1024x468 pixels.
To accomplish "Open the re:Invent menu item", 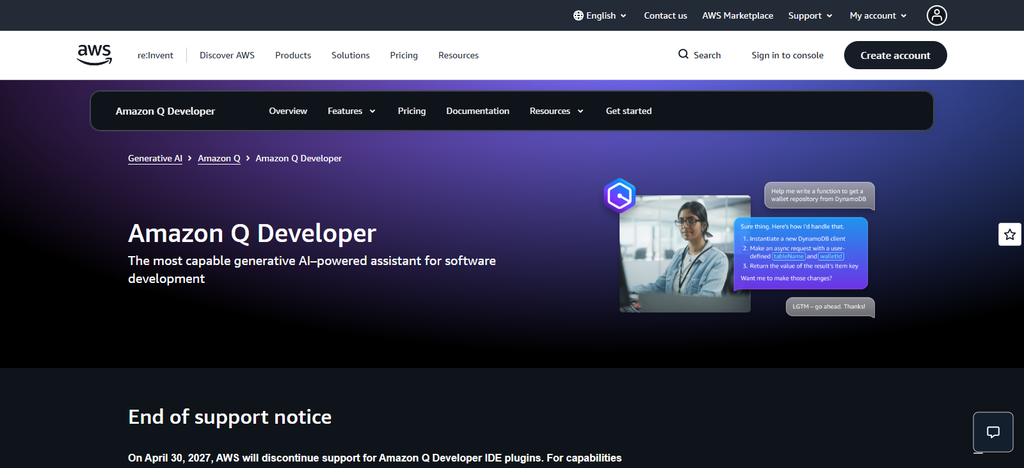I will pos(155,55).
